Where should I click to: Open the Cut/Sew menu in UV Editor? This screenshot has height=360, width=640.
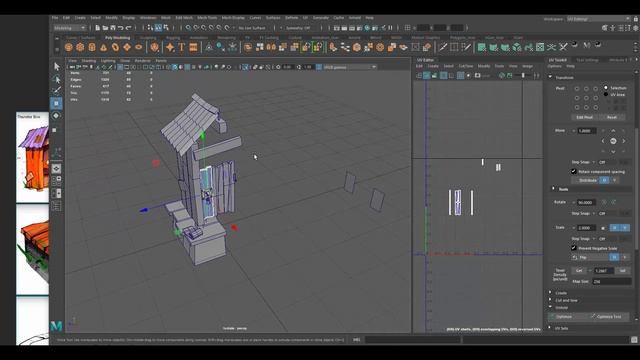click(466, 66)
